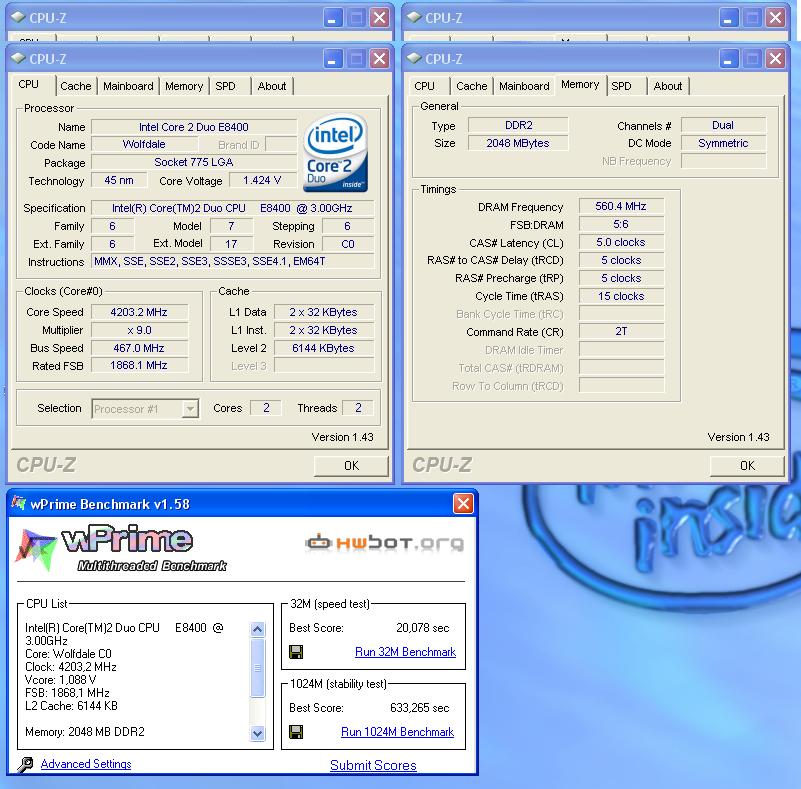Click the CAS# Latency value 5.0 clocks
Image resolution: width=801 pixels, height=789 pixels.
click(x=621, y=242)
